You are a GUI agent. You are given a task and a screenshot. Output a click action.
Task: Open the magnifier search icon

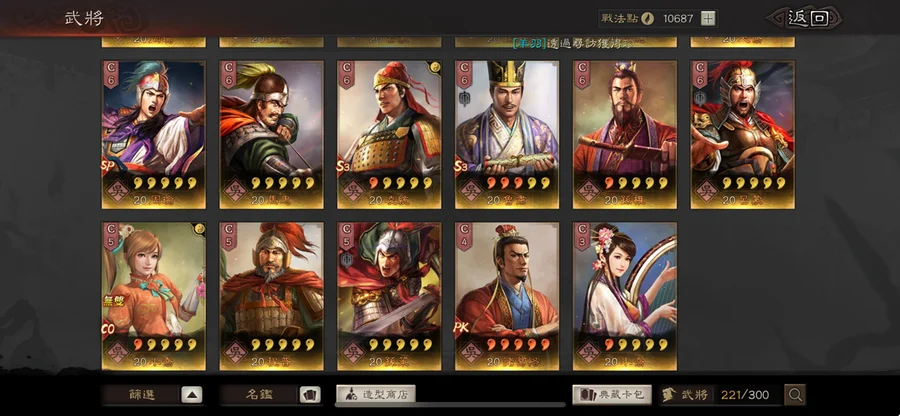point(795,395)
